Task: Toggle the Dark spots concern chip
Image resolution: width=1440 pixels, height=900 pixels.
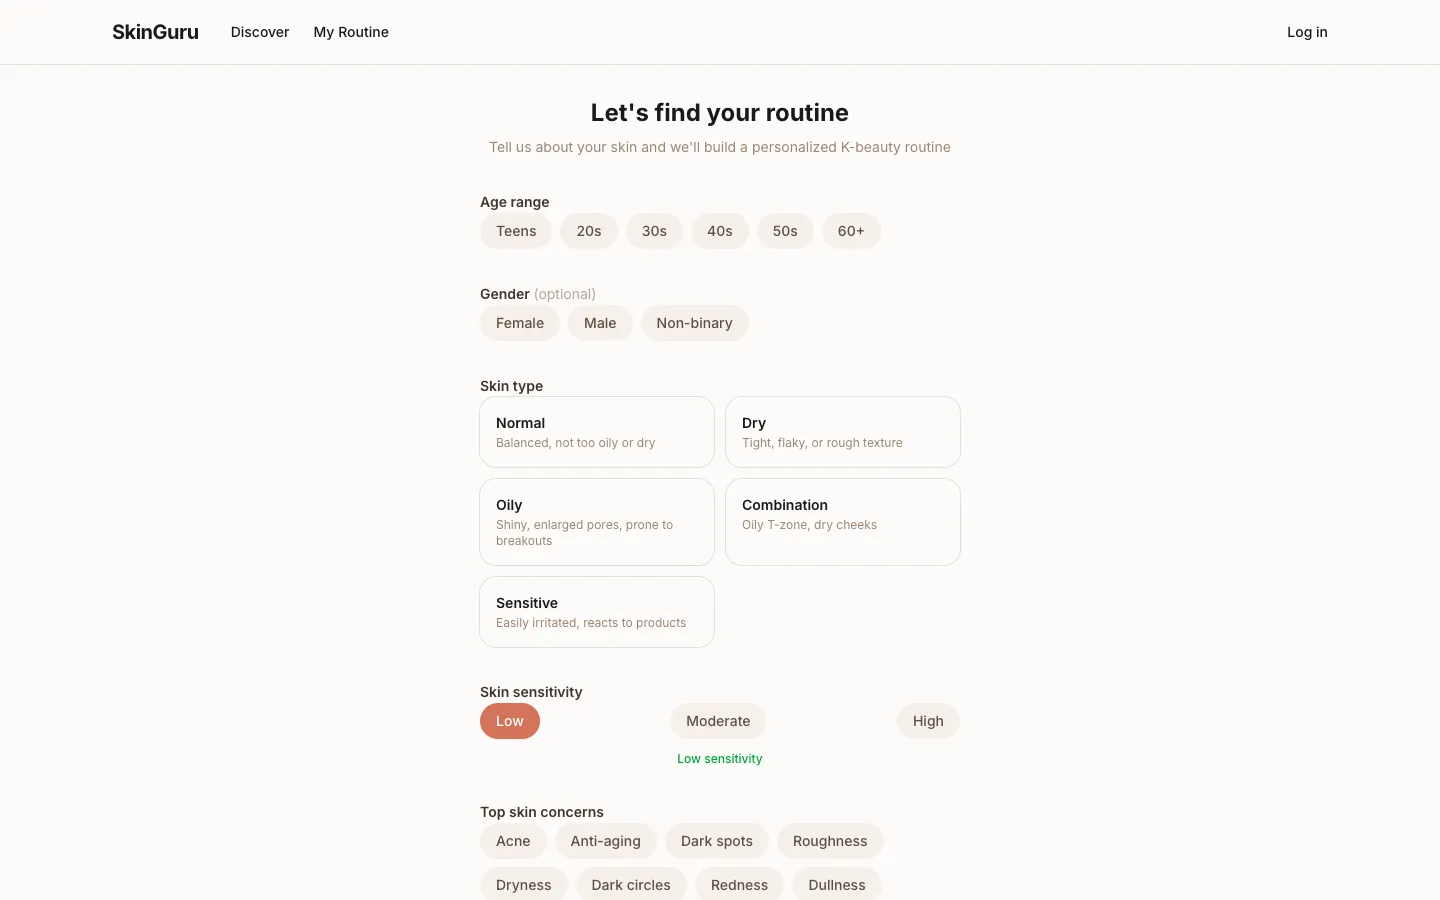Action: coord(717,841)
